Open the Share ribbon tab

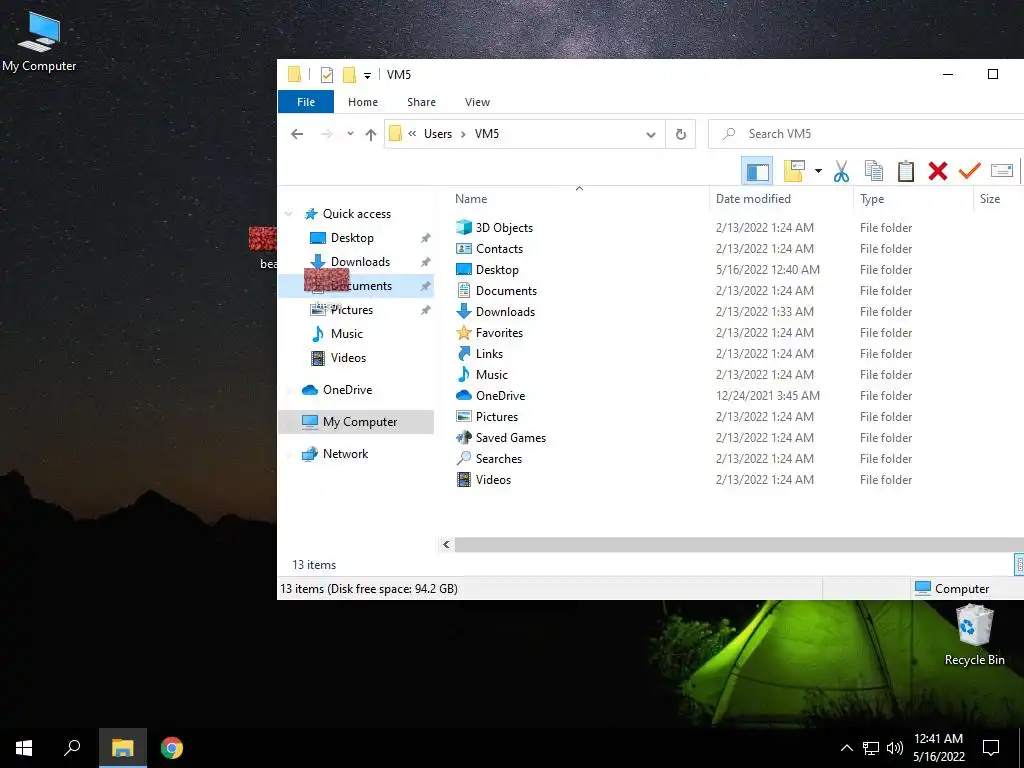[x=421, y=102]
